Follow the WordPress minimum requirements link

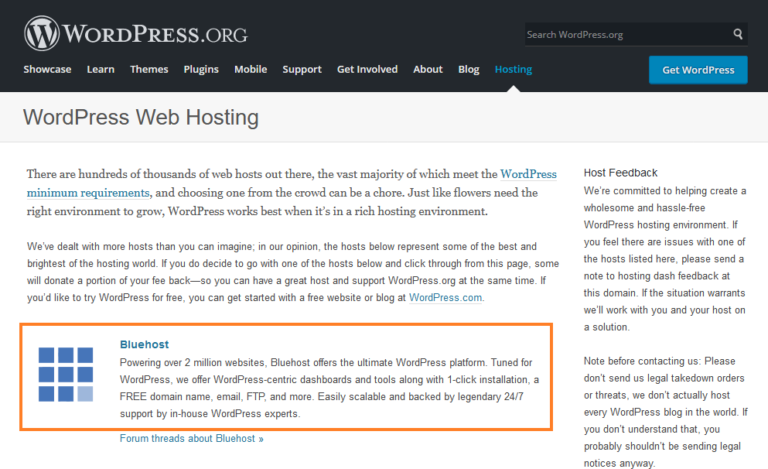pyautogui.click(x=88, y=192)
